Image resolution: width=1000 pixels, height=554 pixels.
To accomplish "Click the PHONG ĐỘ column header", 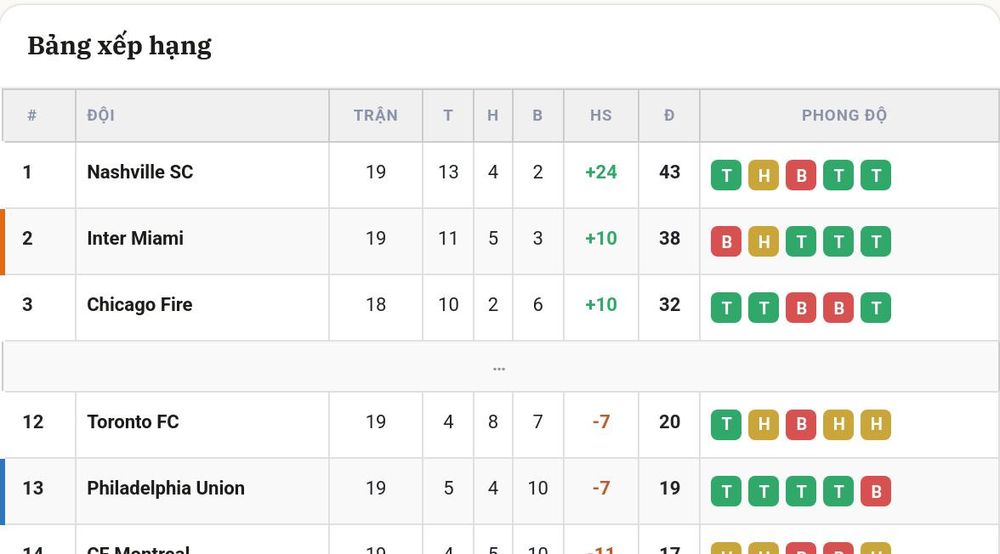I will [x=844, y=115].
